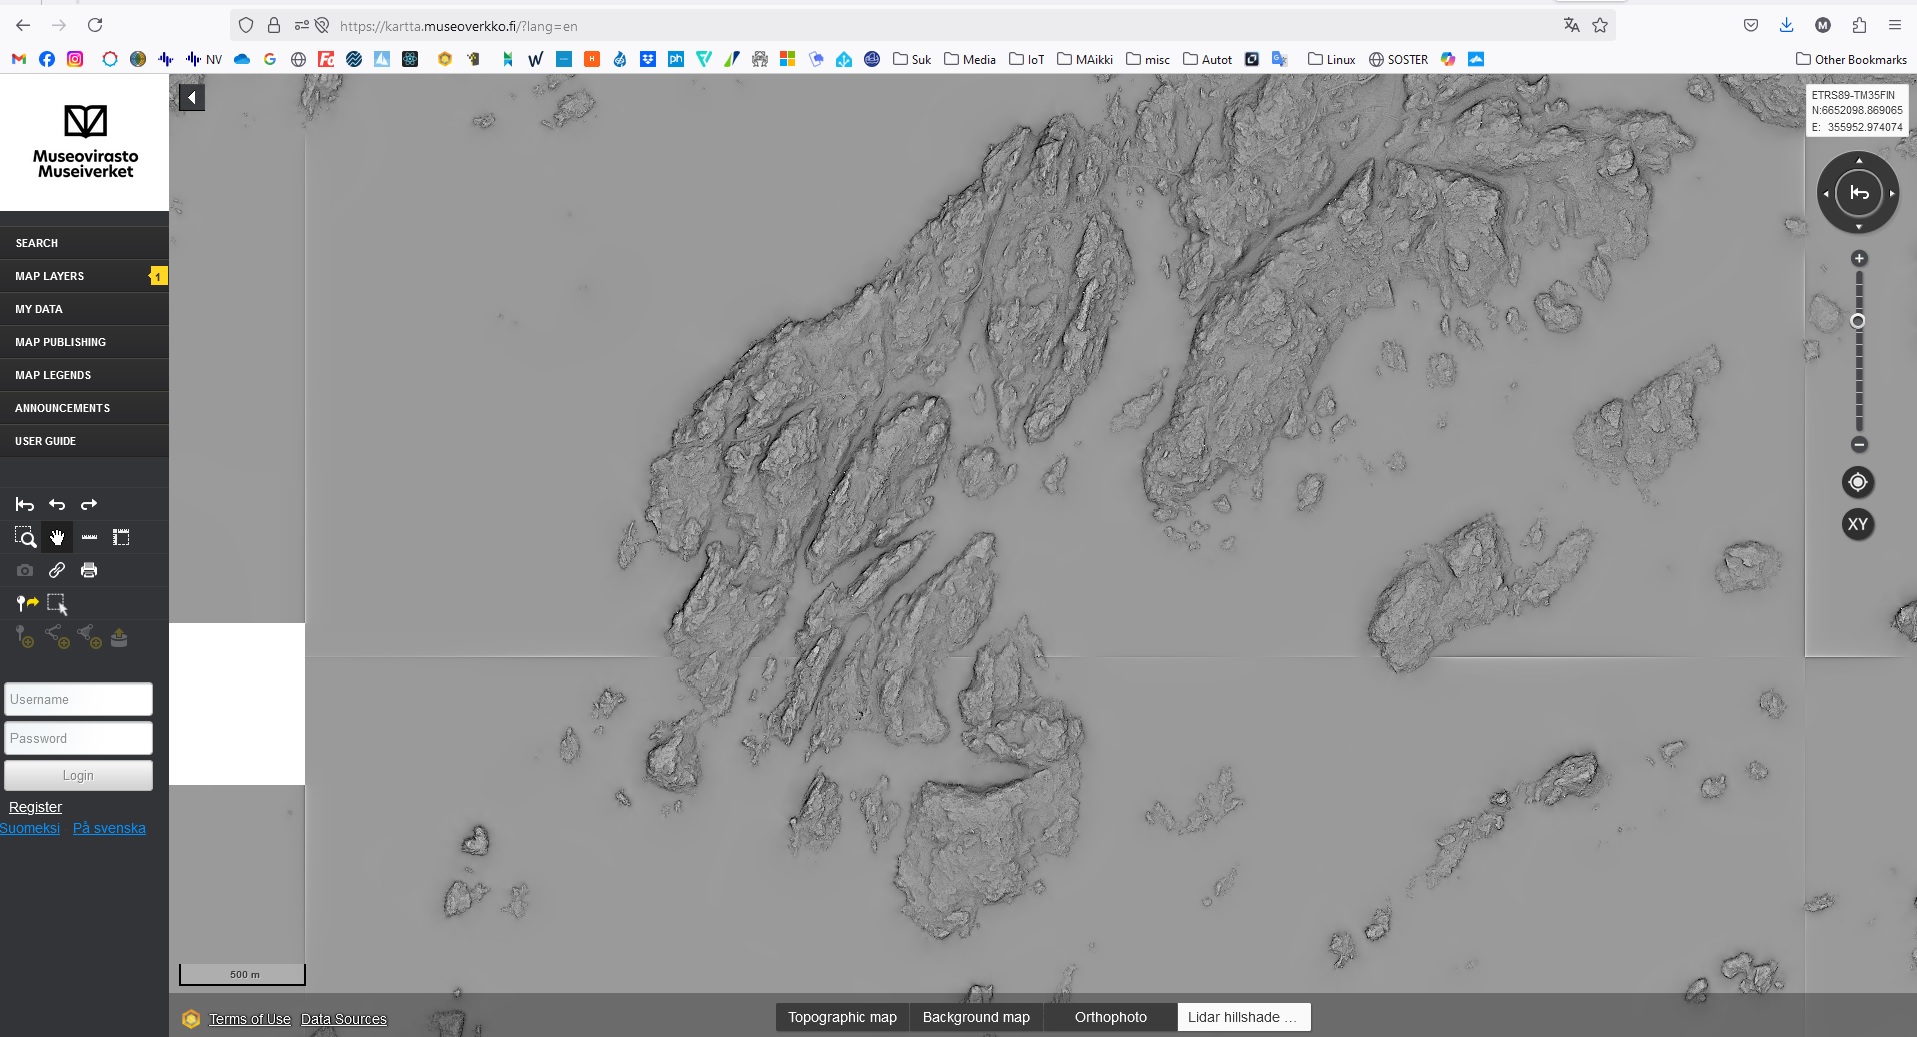Screen dimensions: 1917x1037
Task: Click the yellow layer count badge
Action: [x=158, y=276]
